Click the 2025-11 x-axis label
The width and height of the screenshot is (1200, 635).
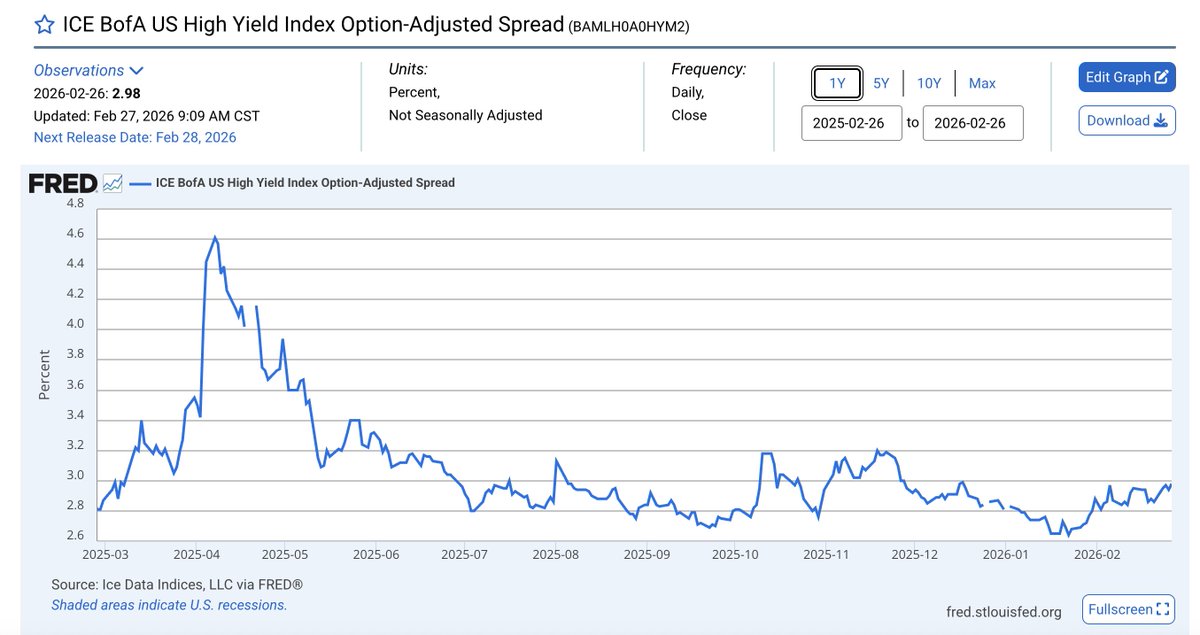pos(826,553)
